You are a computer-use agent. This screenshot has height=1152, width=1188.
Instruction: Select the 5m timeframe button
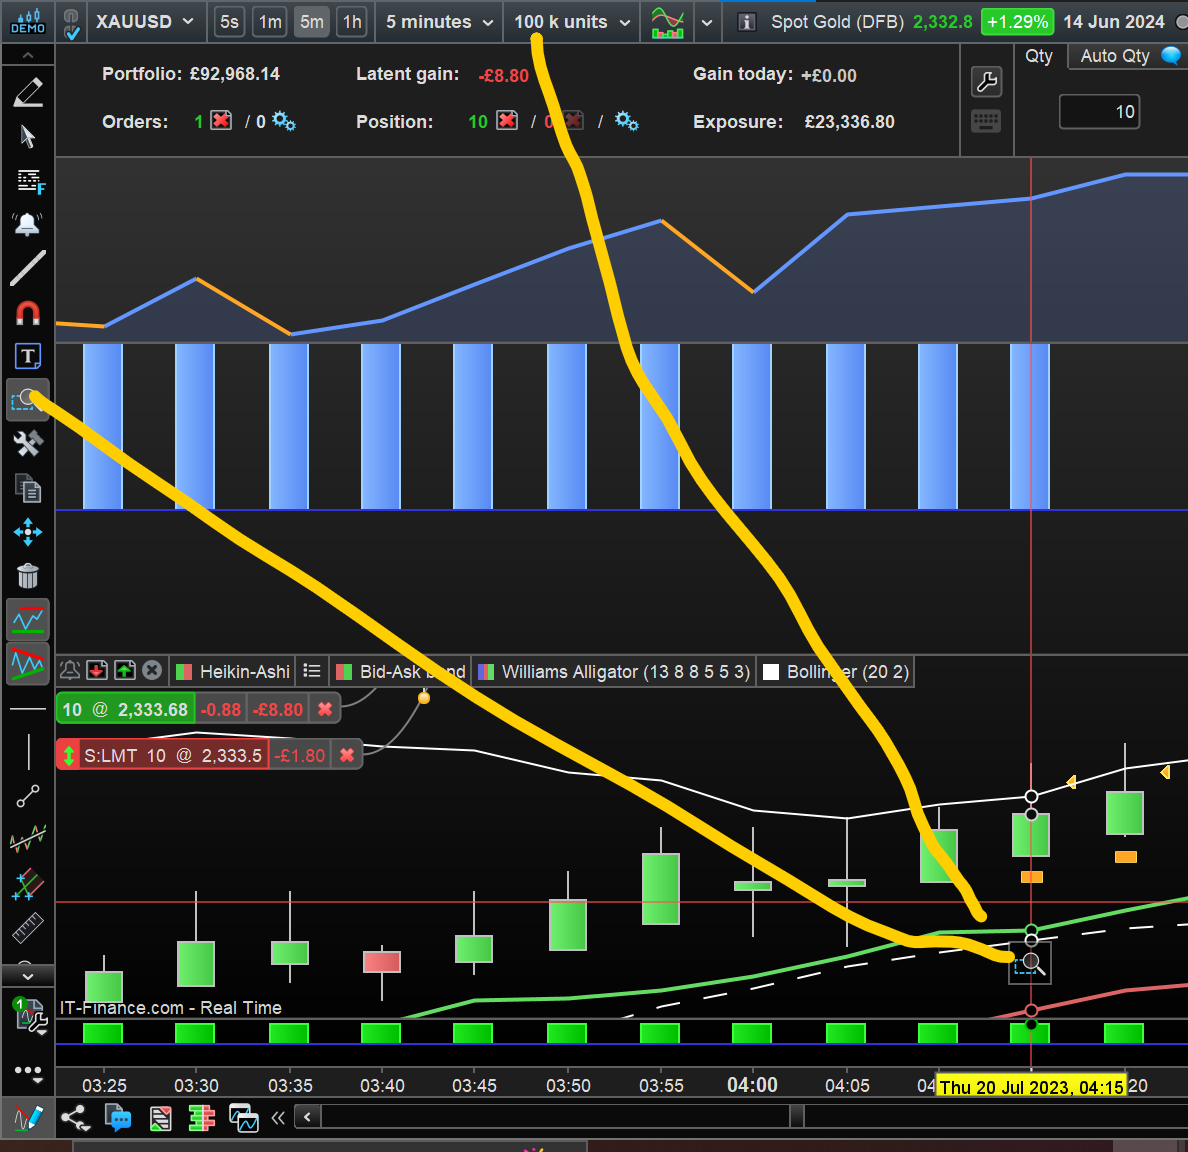point(311,22)
